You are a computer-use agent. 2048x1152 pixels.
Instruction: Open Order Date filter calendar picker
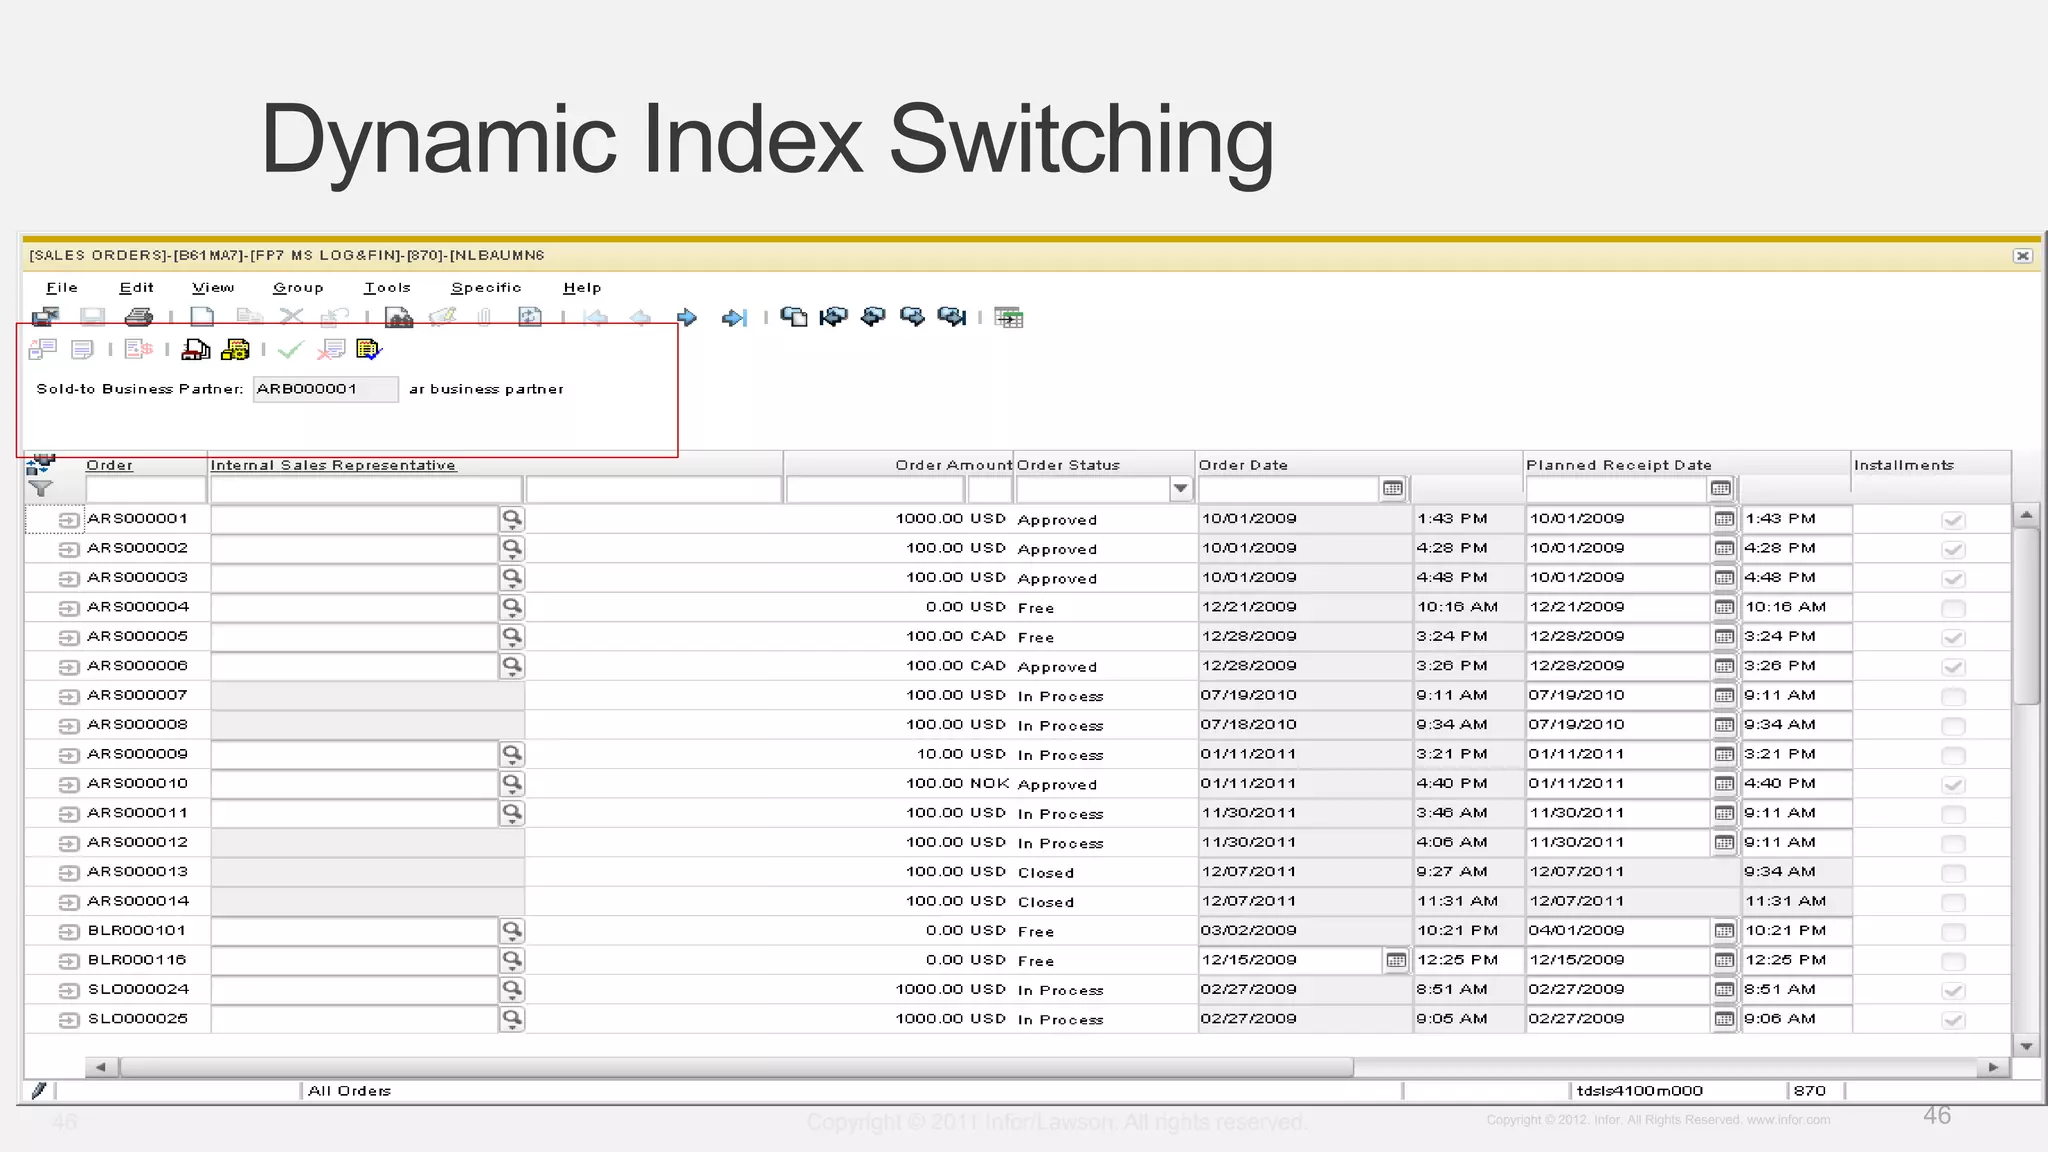pos(1392,489)
